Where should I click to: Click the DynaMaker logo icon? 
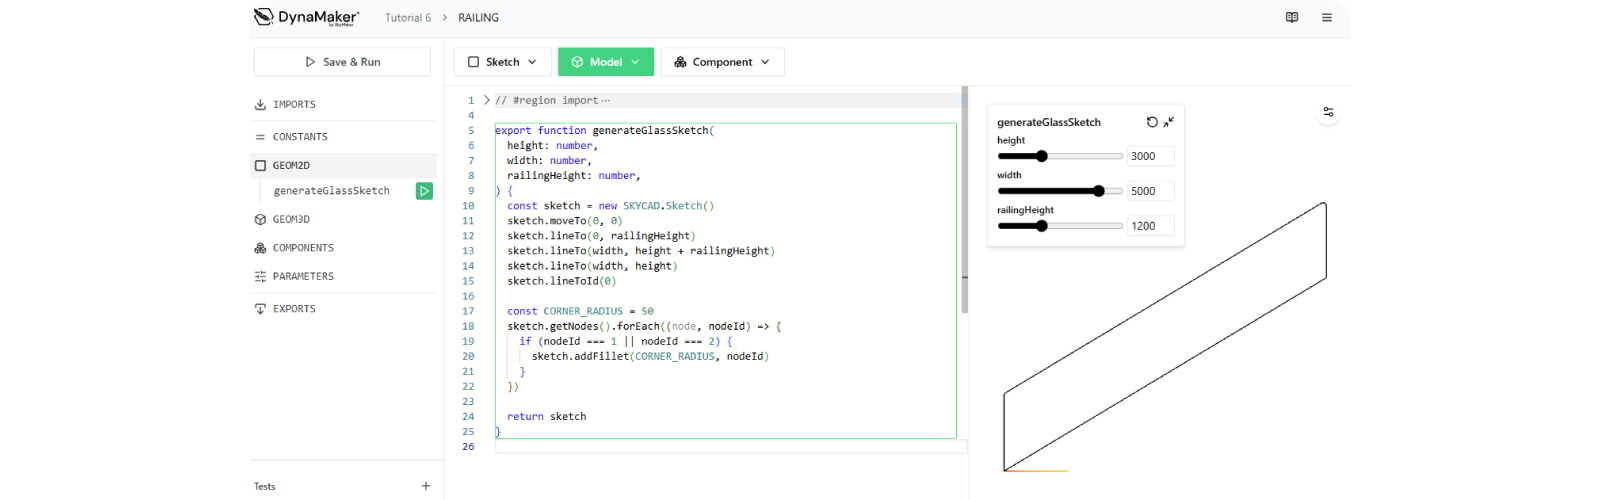click(x=264, y=16)
